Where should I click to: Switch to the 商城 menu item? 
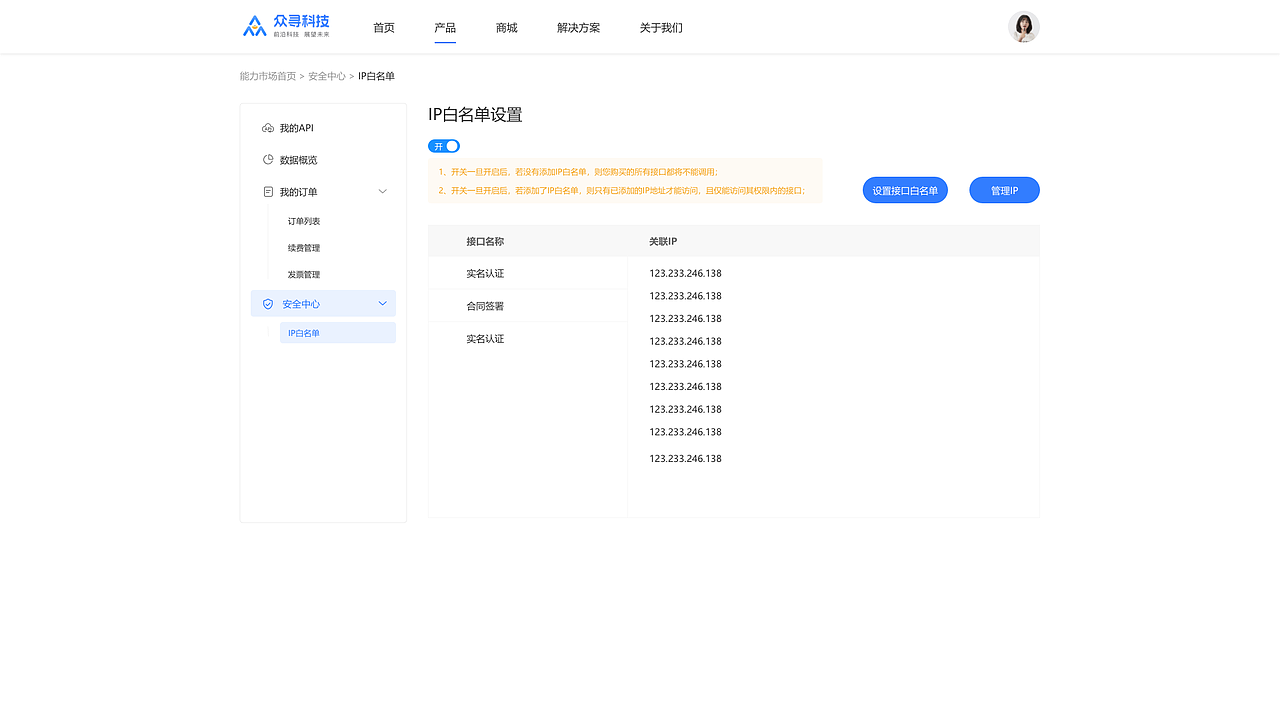[x=506, y=27]
